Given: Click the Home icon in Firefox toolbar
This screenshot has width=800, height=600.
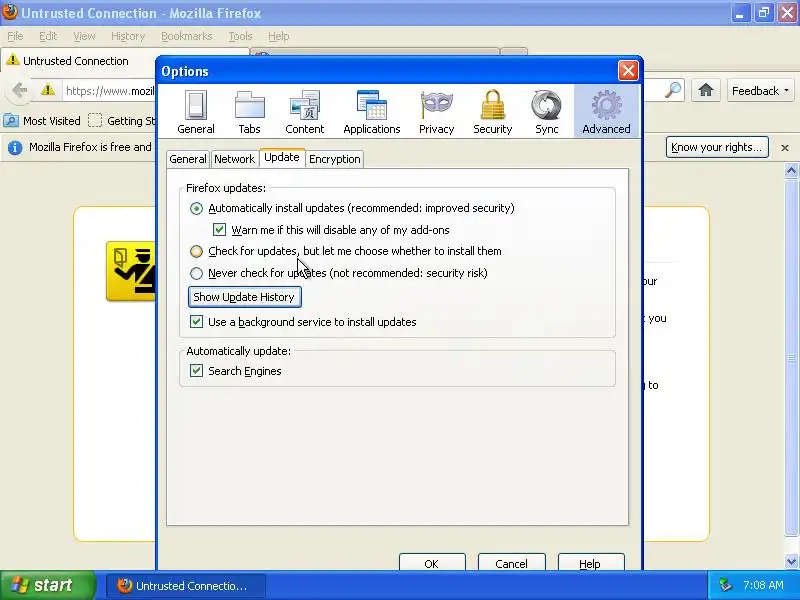Looking at the screenshot, I should coord(706,91).
